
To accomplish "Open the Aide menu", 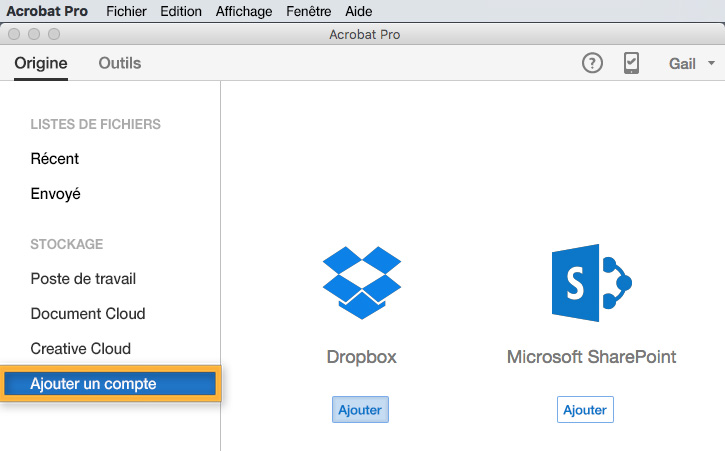I will 358,11.
